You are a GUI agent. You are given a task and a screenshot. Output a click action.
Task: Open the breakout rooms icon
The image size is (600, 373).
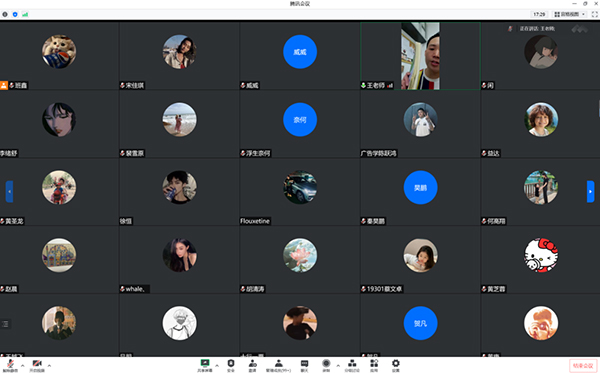click(352, 365)
